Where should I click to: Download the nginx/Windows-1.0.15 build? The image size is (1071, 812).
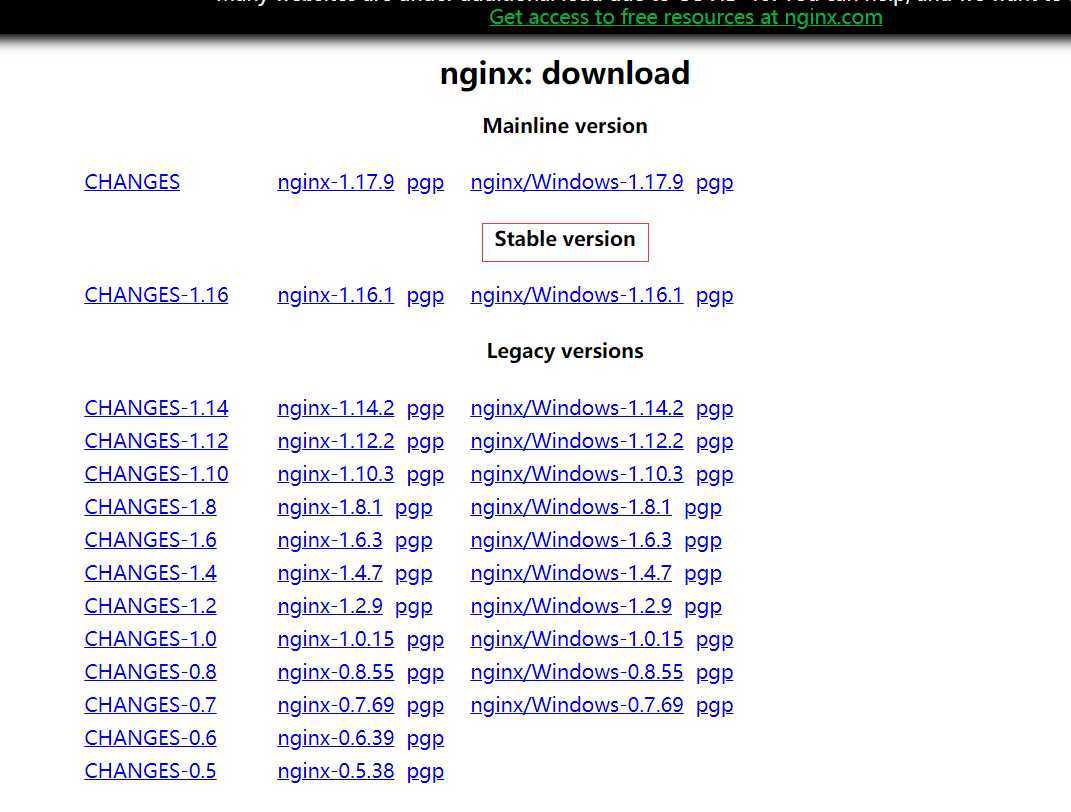(x=576, y=639)
